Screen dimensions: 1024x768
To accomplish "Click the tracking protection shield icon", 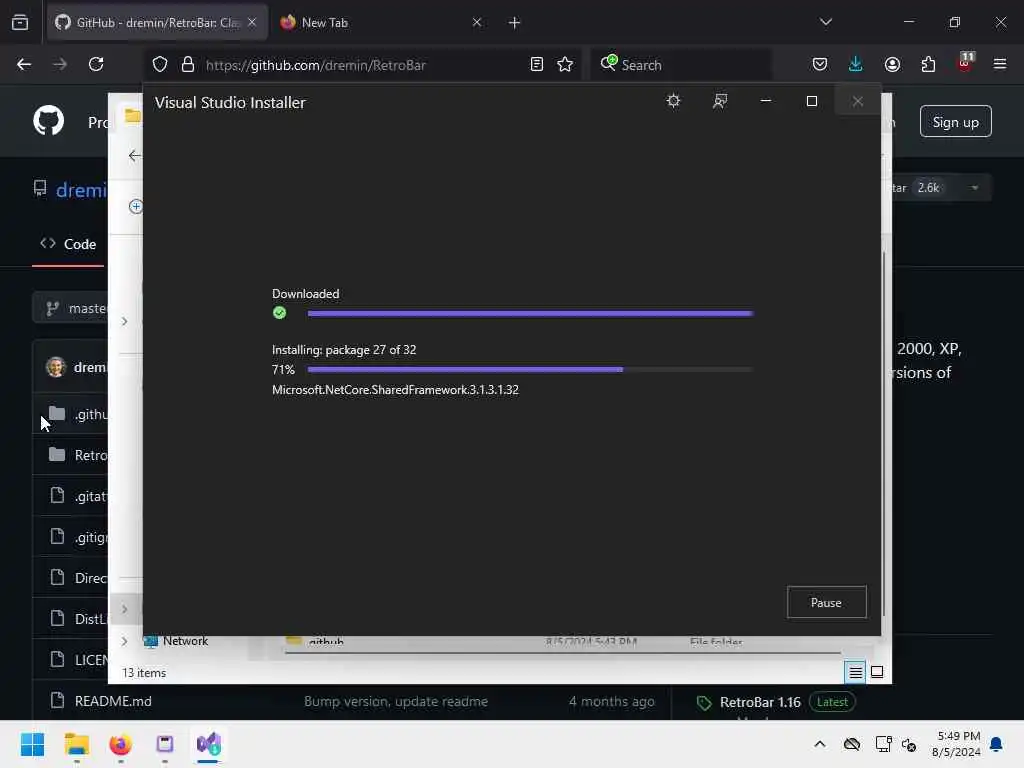I will [x=160, y=65].
